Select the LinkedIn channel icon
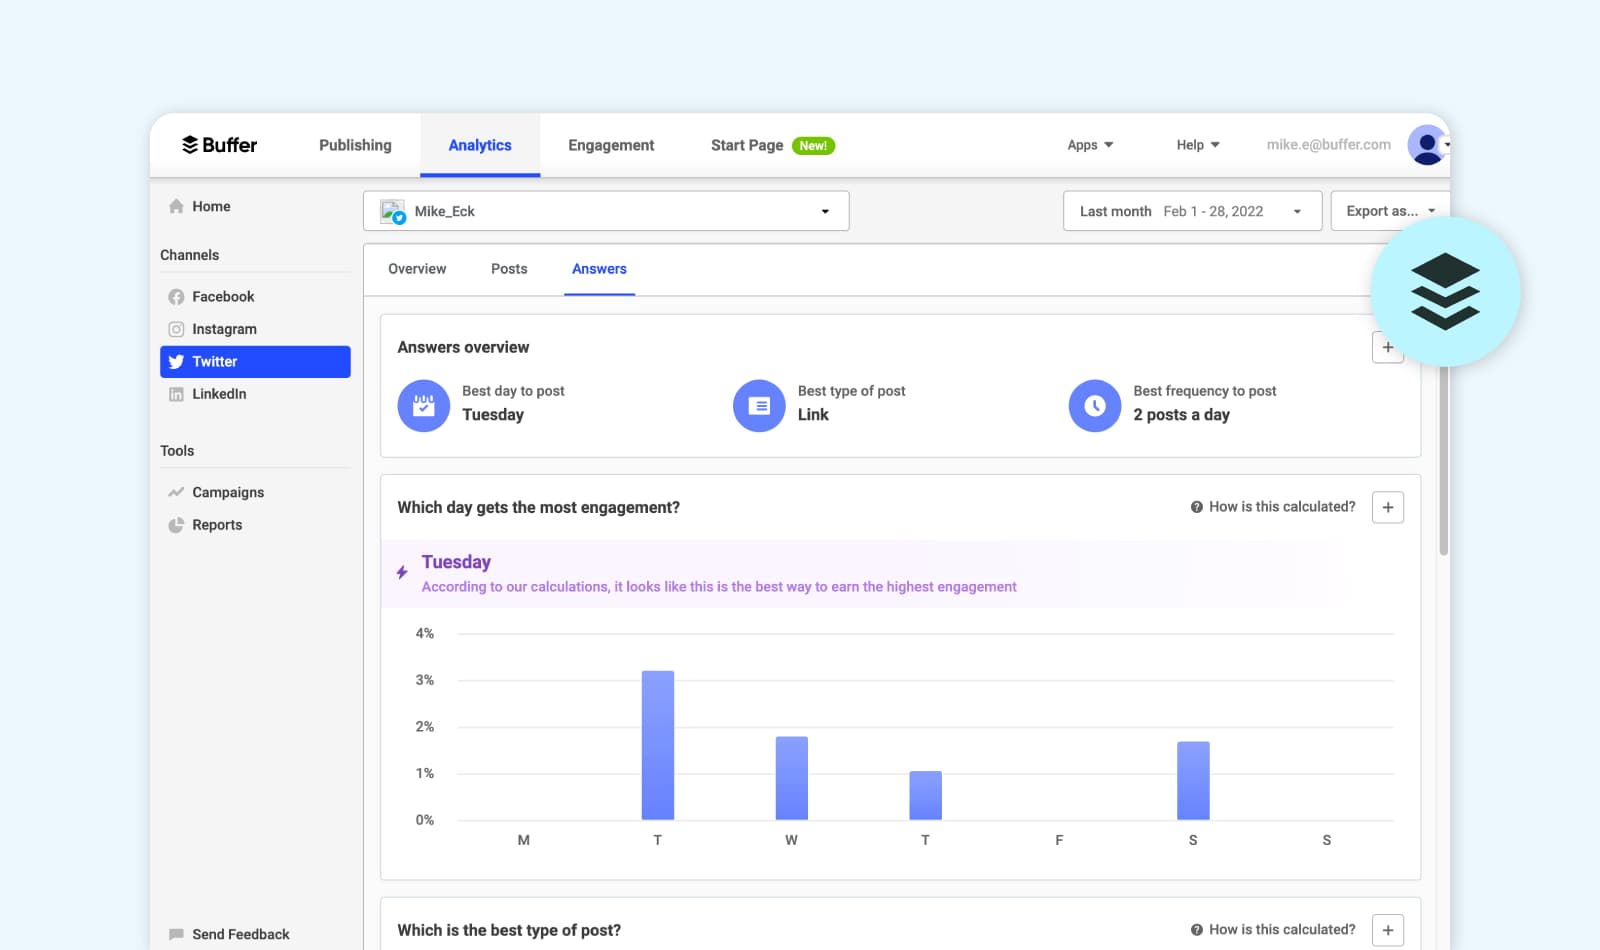Image resolution: width=1600 pixels, height=950 pixels. tap(176, 394)
